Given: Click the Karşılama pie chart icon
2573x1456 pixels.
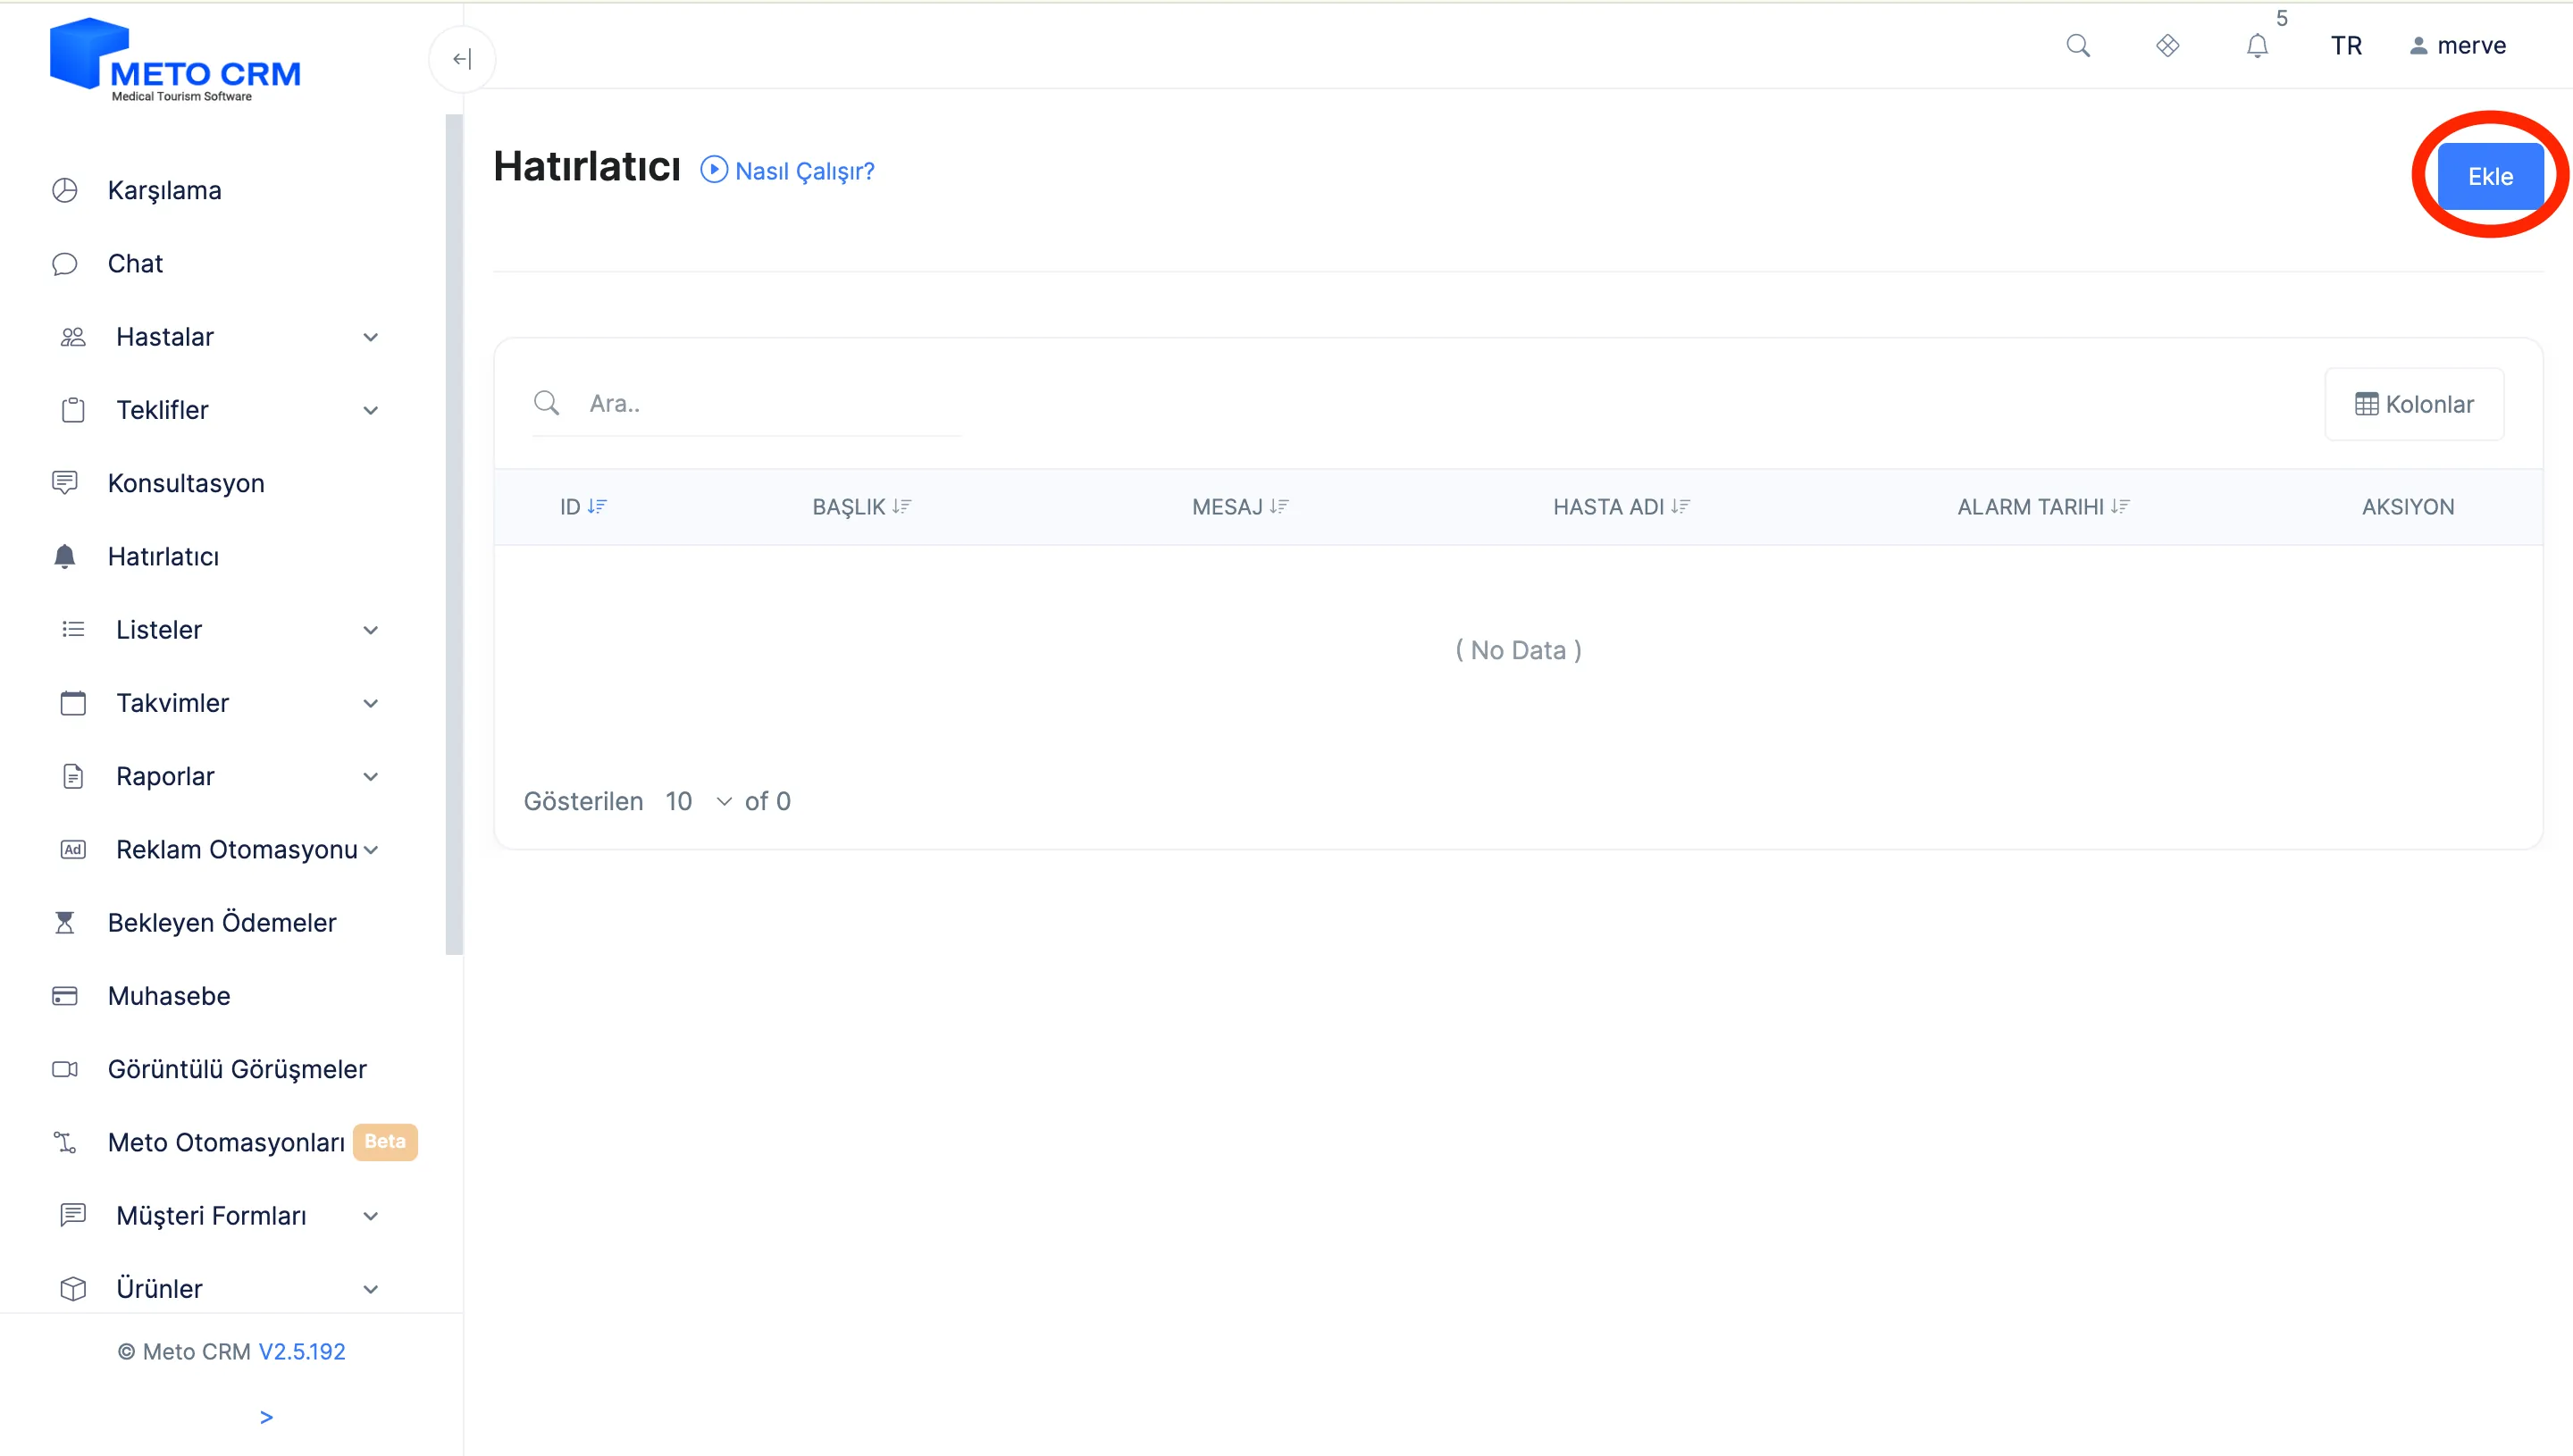Looking at the screenshot, I should tap(64, 190).
